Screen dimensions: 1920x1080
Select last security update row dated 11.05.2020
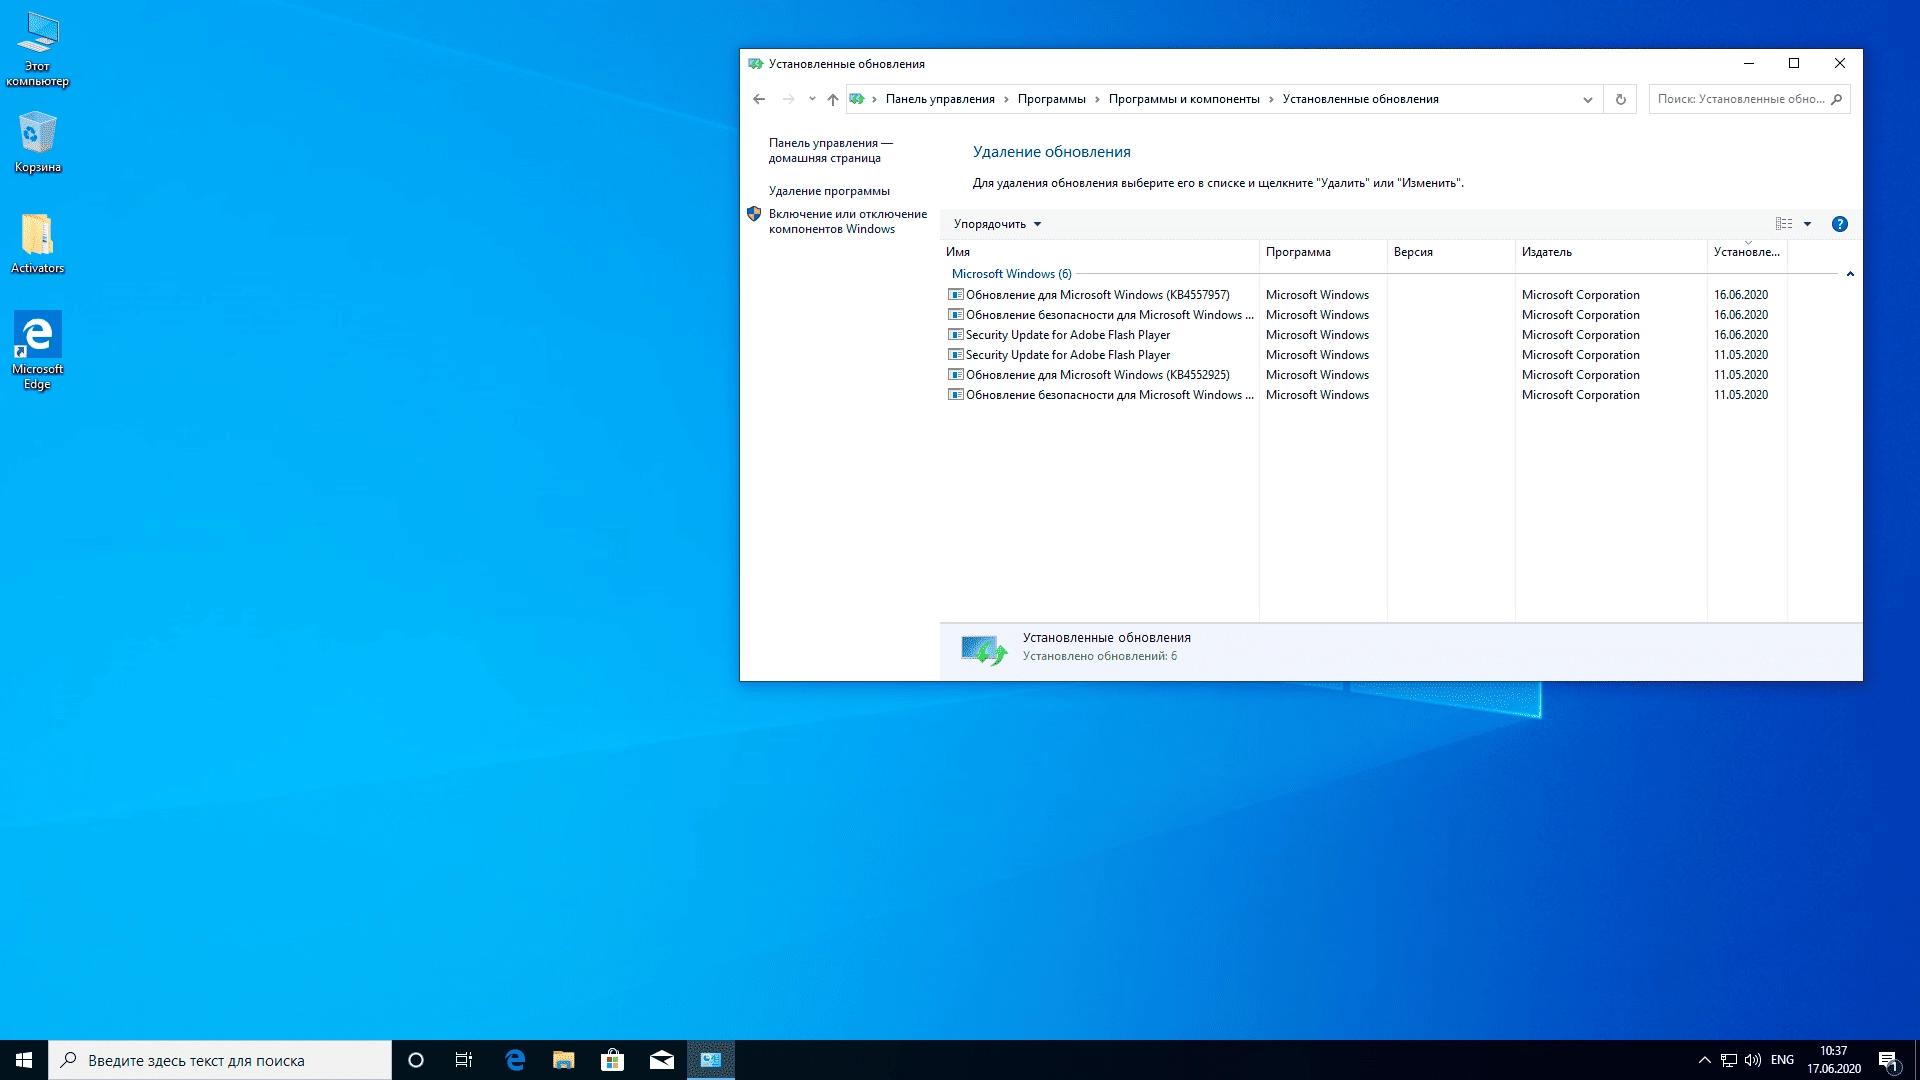(x=1365, y=395)
